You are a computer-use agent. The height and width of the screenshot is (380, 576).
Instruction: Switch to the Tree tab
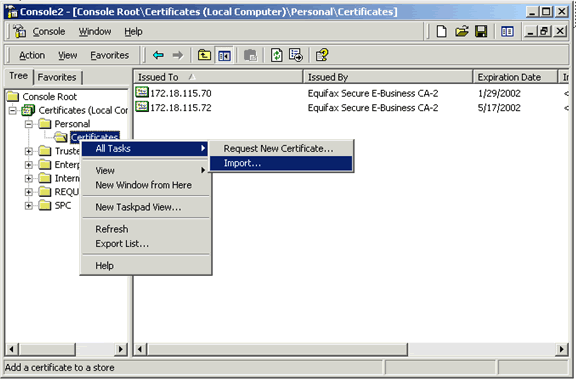coord(19,76)
